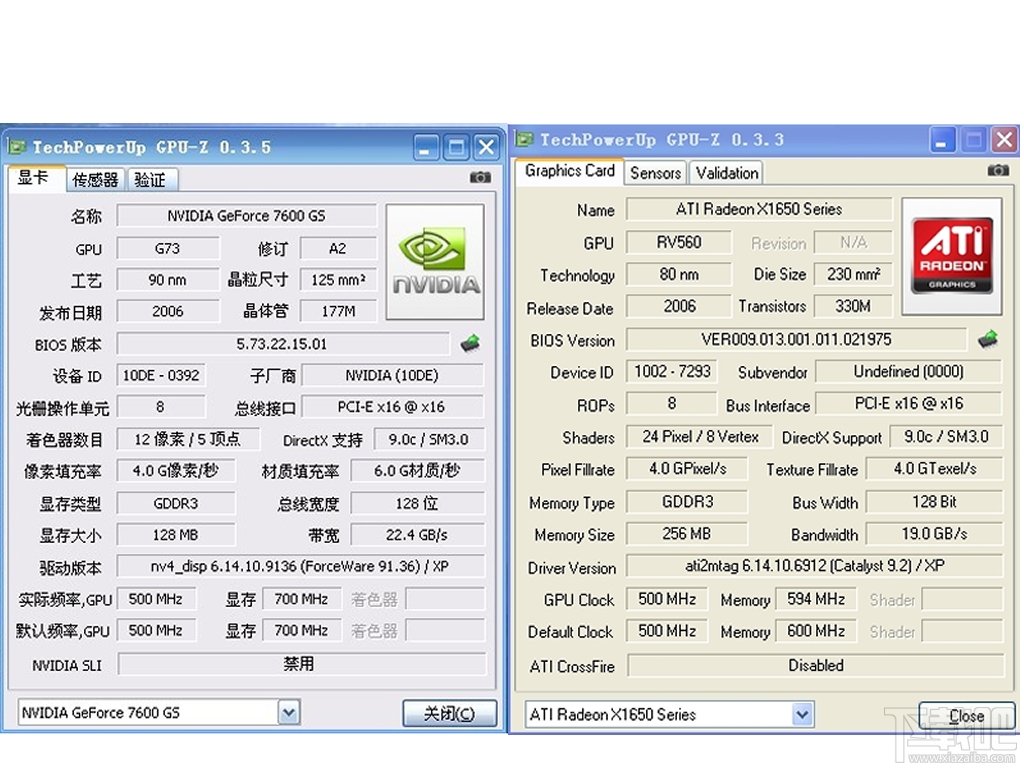Click the 90 nm technology value

pyautogui.click(x=168, y=280)
